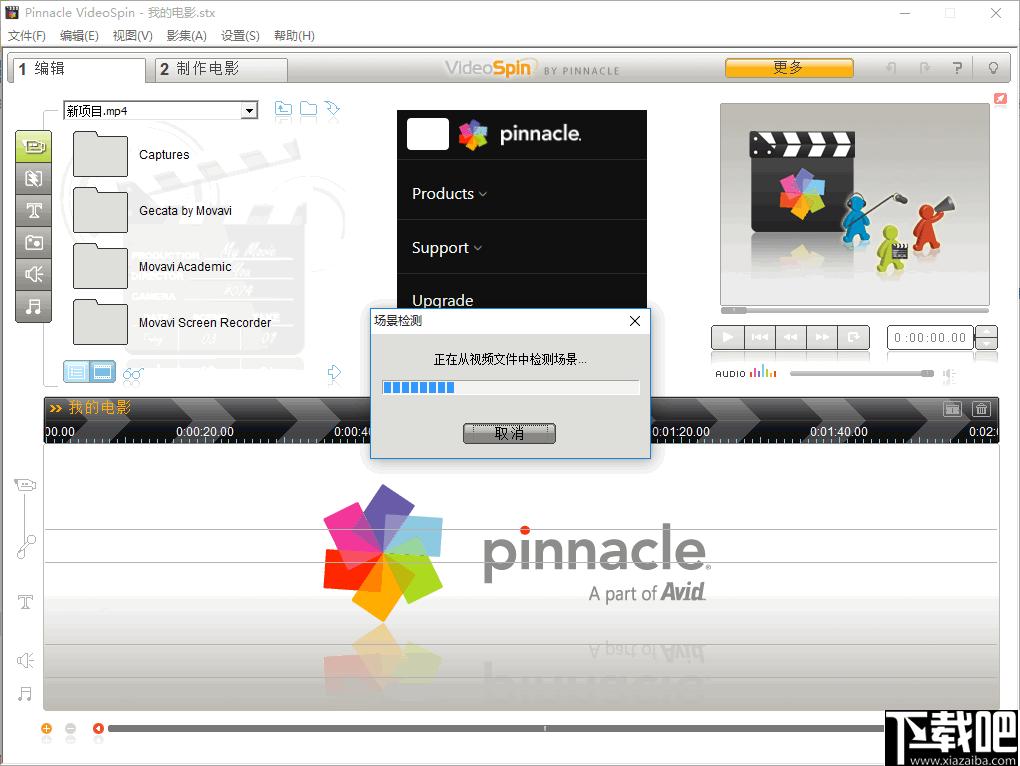Image resolution: width=1020 pixels, height=766 pixels.
Task: Click the video track camera icon
Action: coord(25,484)
